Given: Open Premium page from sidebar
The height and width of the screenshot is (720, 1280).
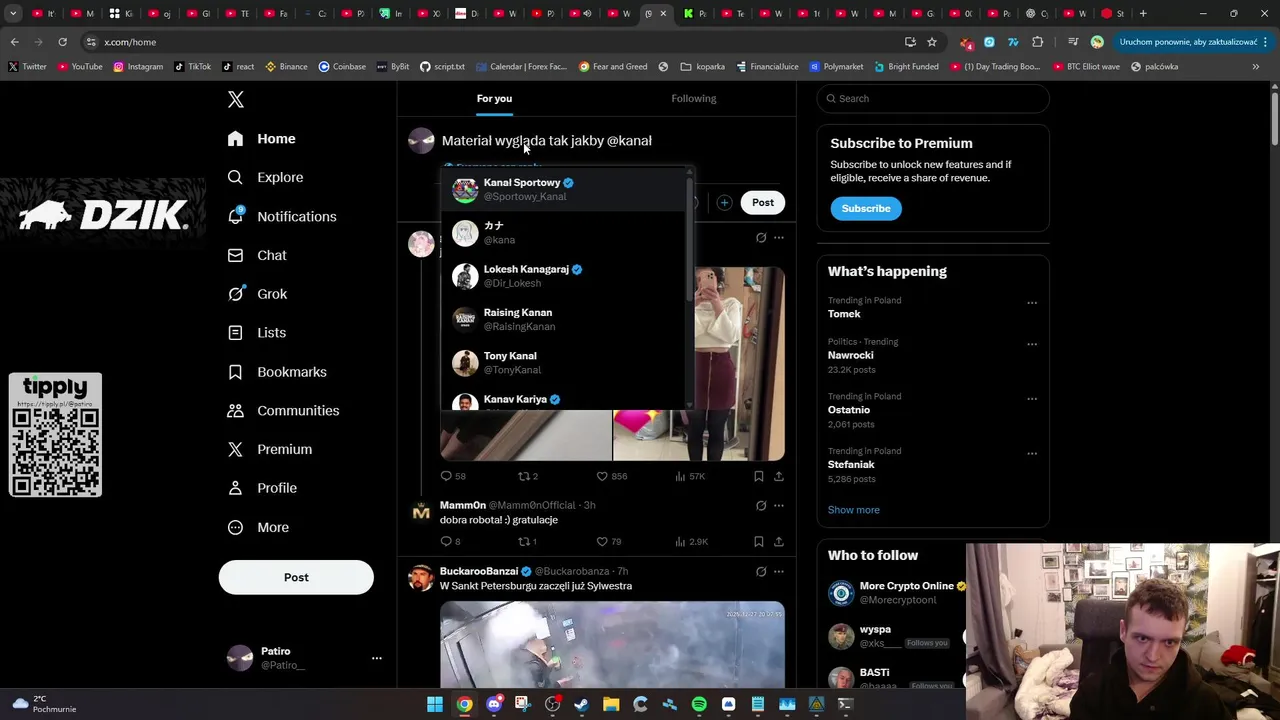Looking at the screenshot, I should click(x=270, y=449).
